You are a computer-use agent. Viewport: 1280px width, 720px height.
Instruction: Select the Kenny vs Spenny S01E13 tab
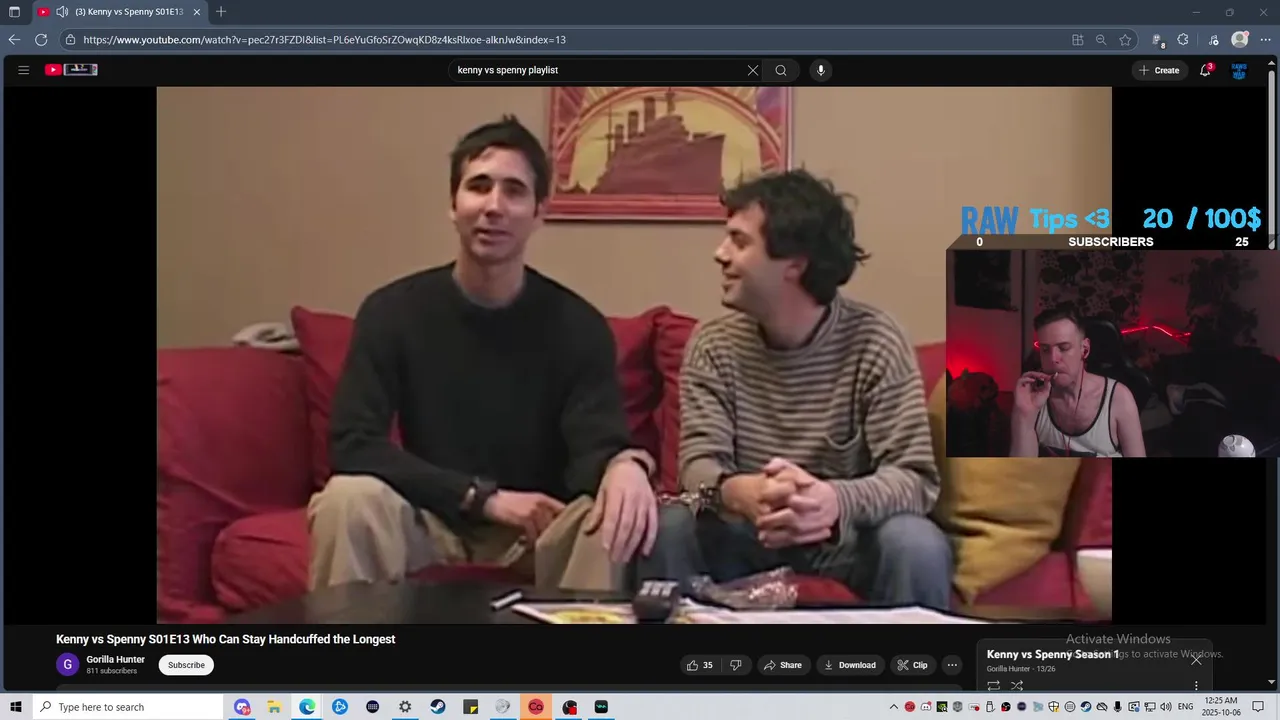(120, 12)
